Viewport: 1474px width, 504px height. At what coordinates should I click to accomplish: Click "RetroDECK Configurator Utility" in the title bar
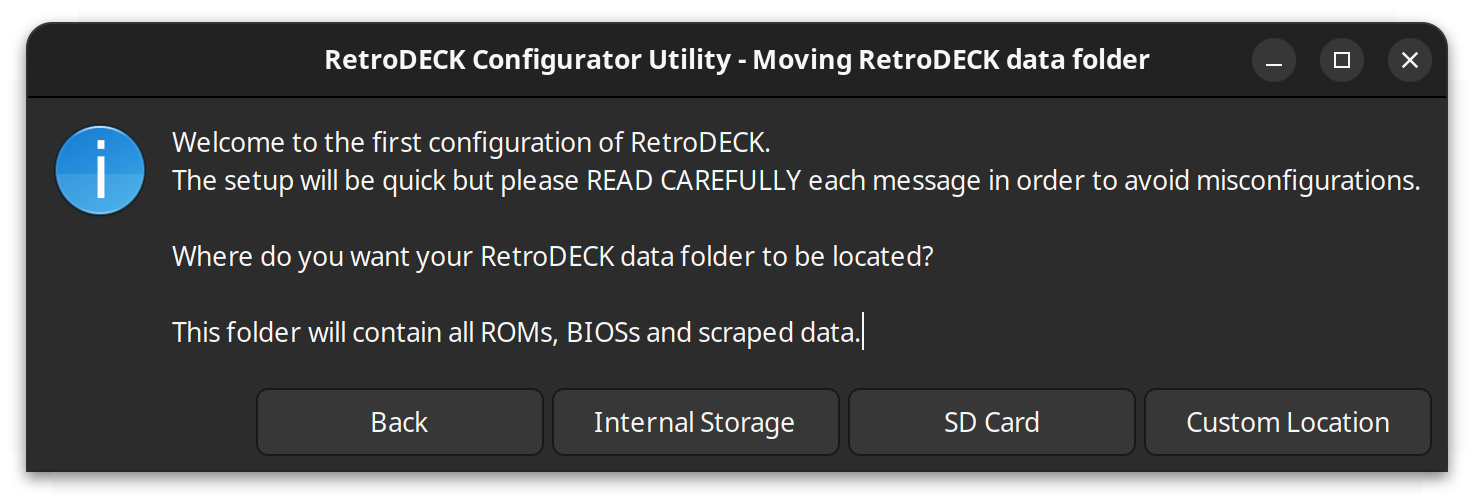(527, 60)
